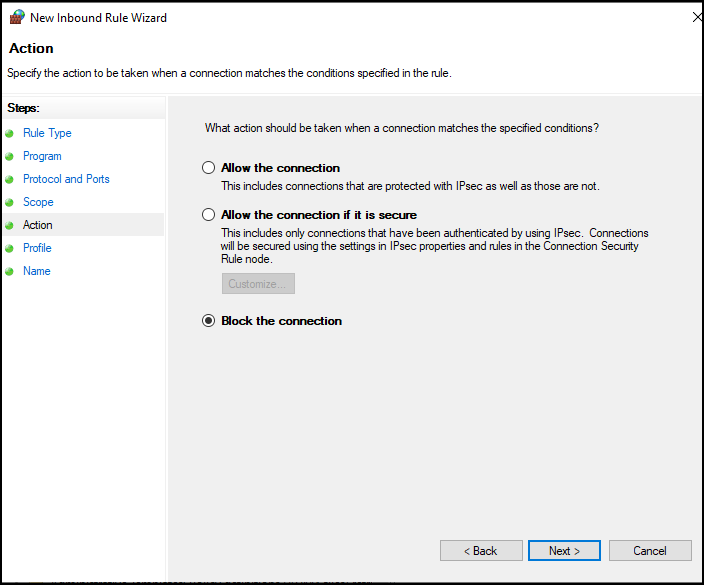Screen dimensions: 704x585
Task: Choose Allow the connection if it is secure
Action: pos(208,215)
